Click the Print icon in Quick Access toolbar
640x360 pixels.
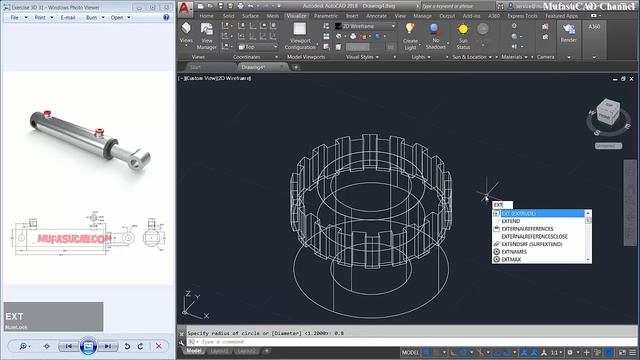coord(240,6)
